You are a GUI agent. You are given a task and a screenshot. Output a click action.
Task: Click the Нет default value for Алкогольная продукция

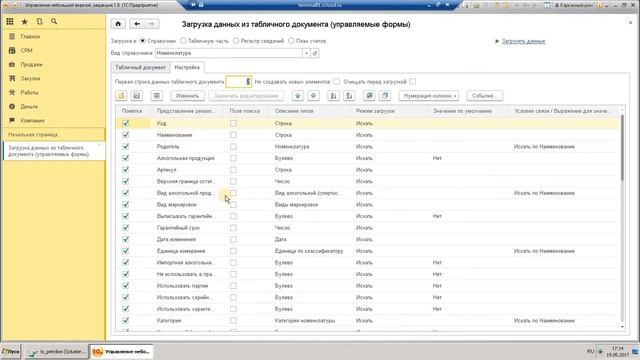[437, 158]
